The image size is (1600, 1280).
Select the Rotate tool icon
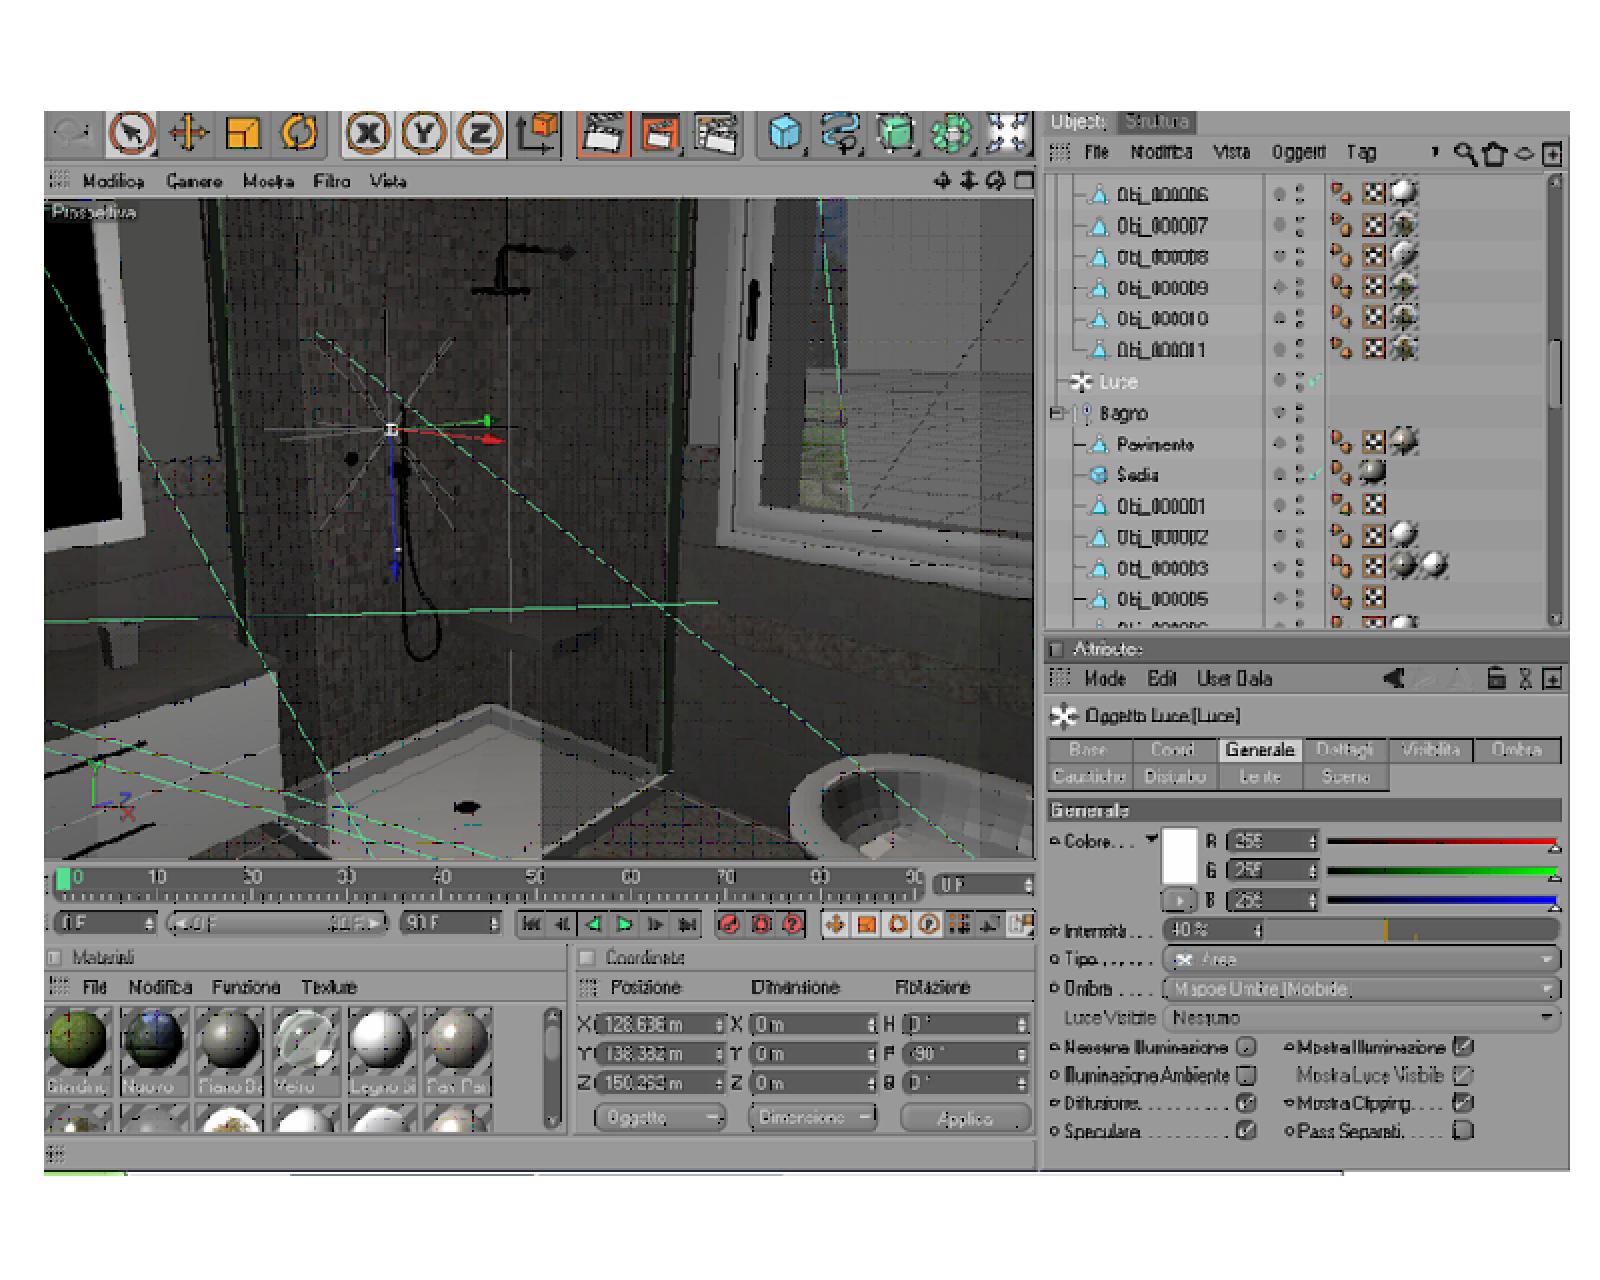click(298, 133)
